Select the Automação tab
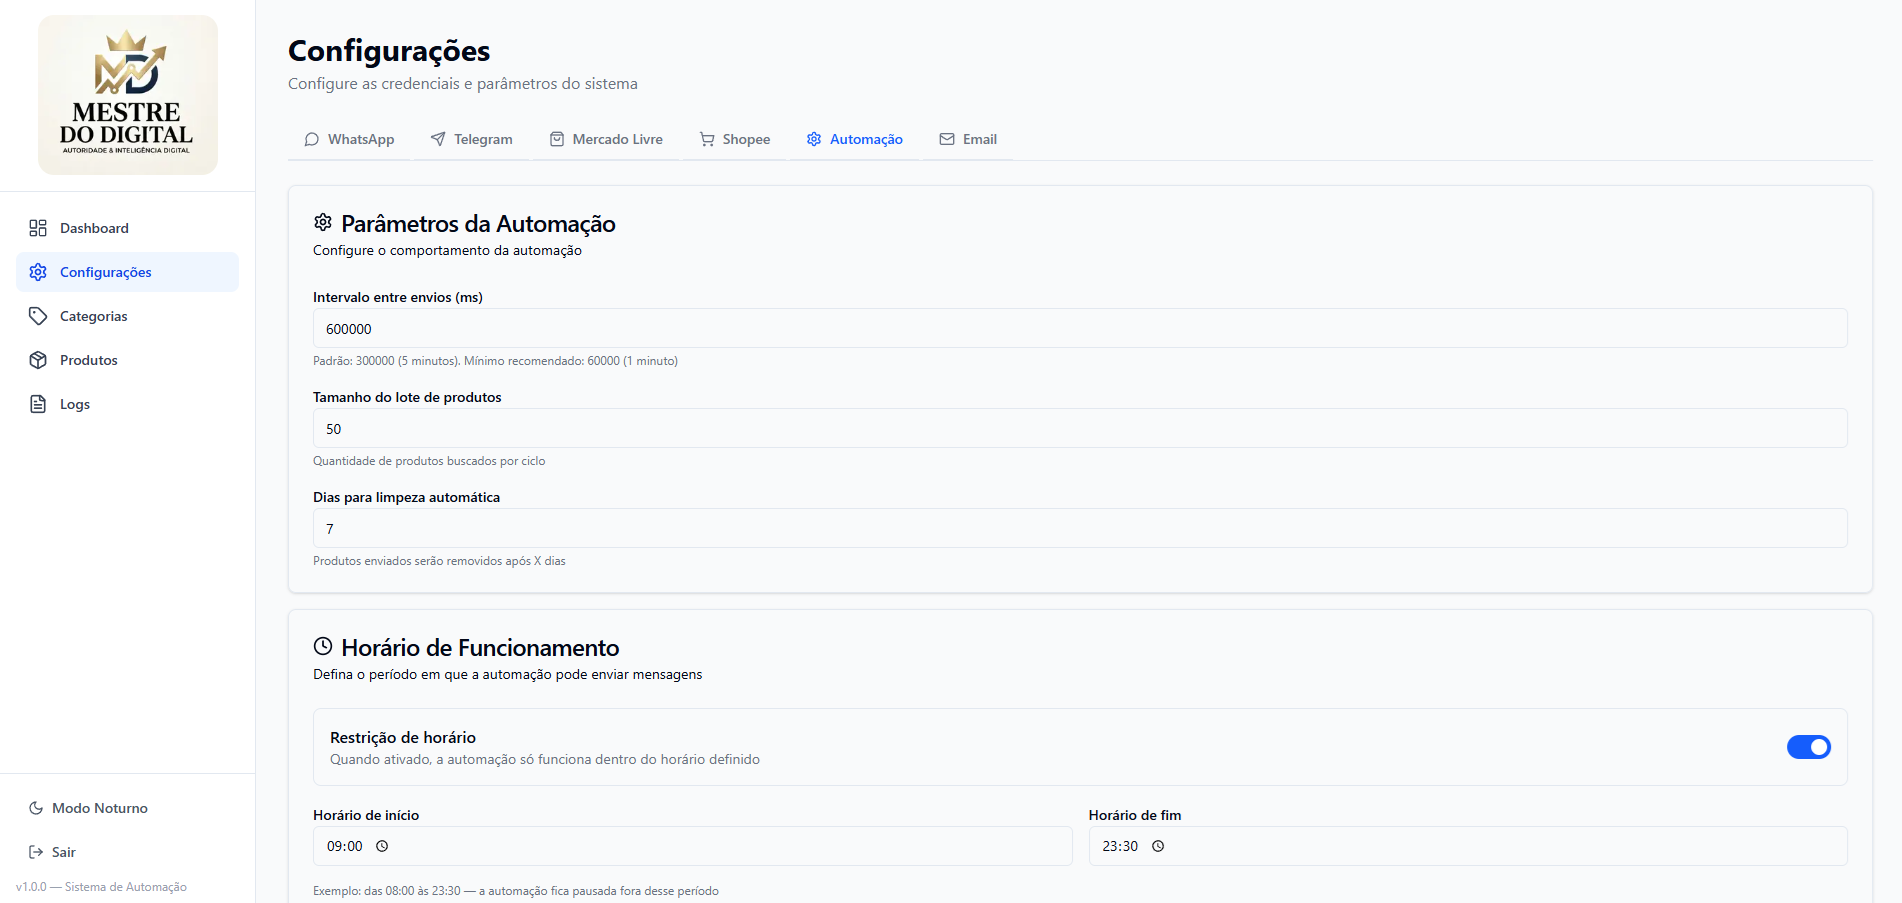Screen dimensions: 1902x903 point(855,139)
